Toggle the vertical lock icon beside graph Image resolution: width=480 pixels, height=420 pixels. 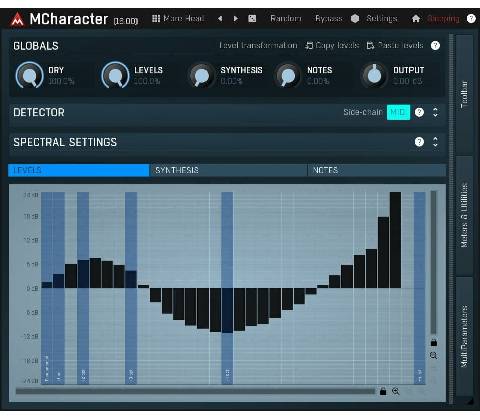coord(433,342)
